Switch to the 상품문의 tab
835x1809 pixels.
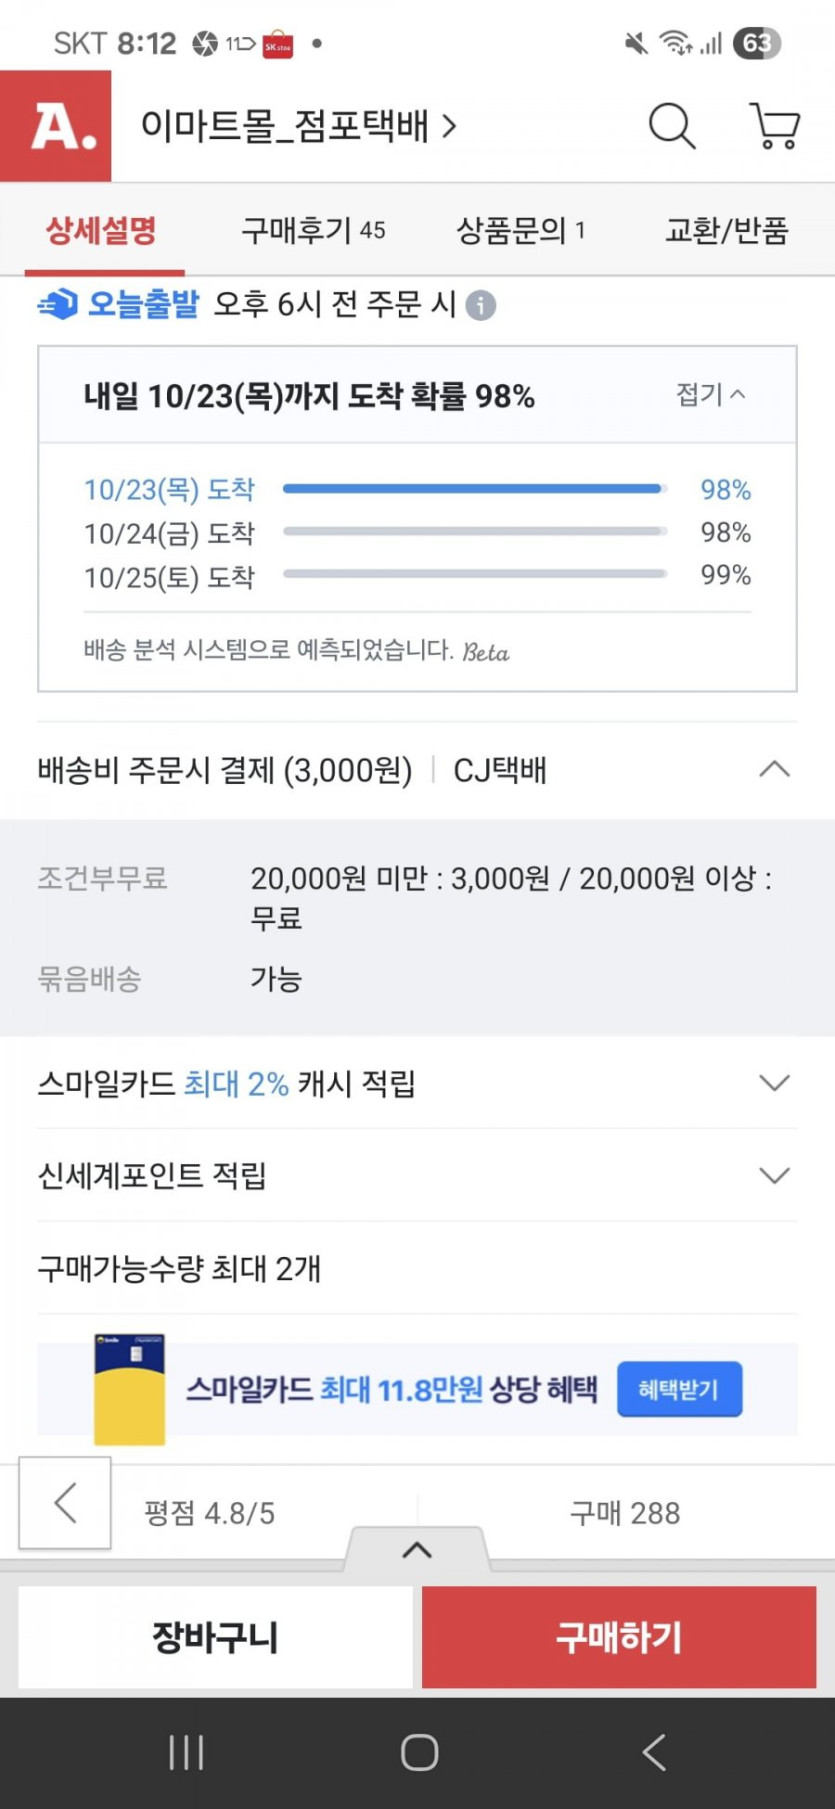[520, 231]
